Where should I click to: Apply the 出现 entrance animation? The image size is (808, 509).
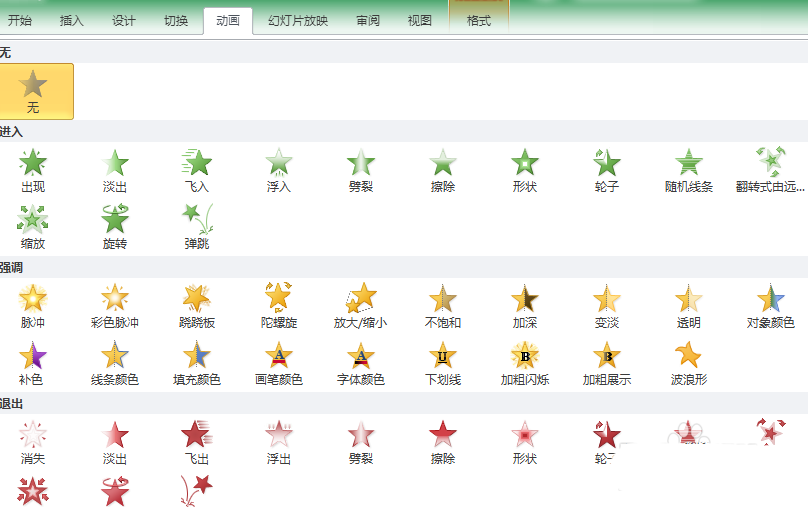click(x=33, y=171)
